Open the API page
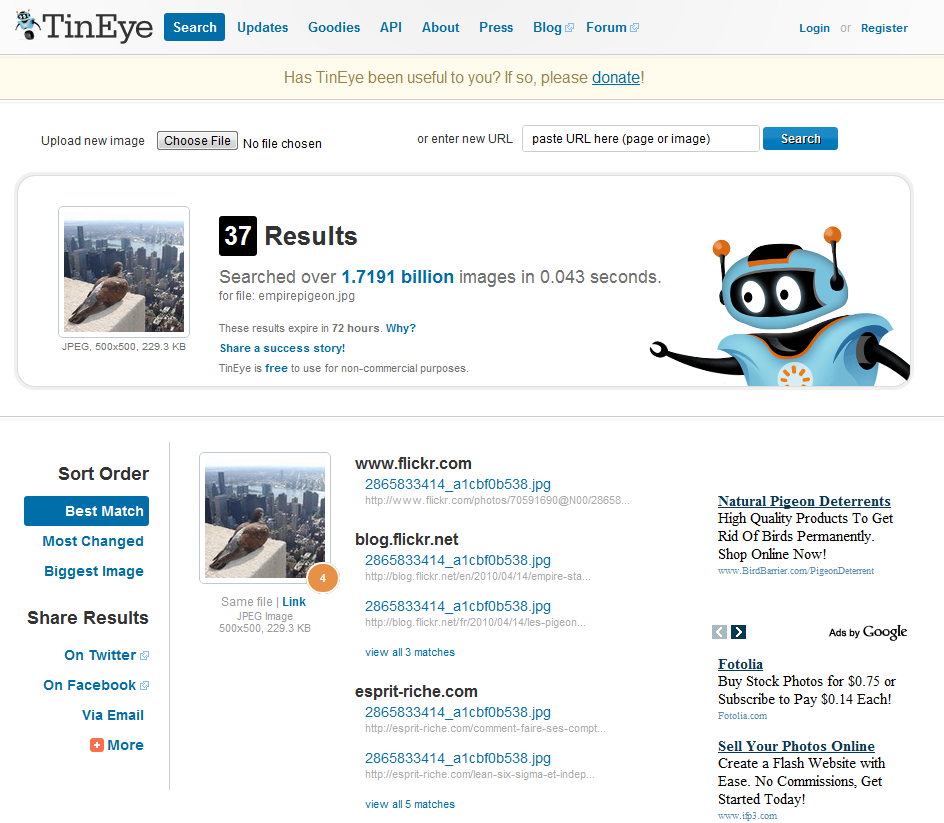This screenshot has height=823, width=944. [391, 28]
